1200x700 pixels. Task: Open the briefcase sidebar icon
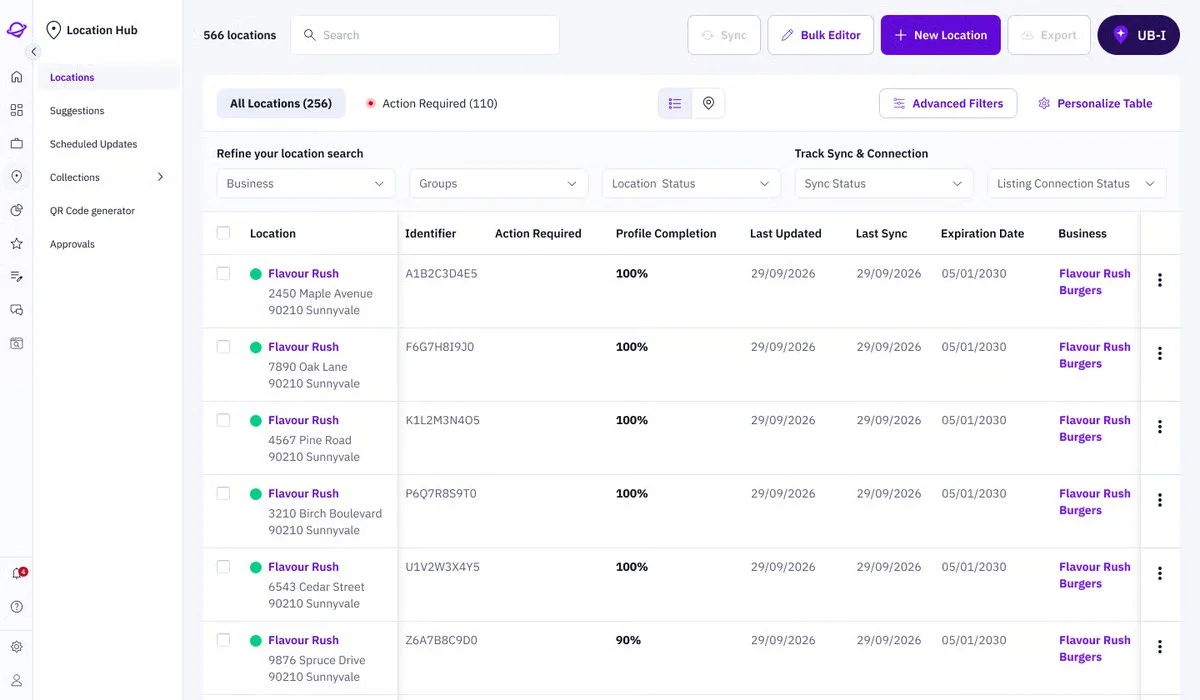(16, 144)
